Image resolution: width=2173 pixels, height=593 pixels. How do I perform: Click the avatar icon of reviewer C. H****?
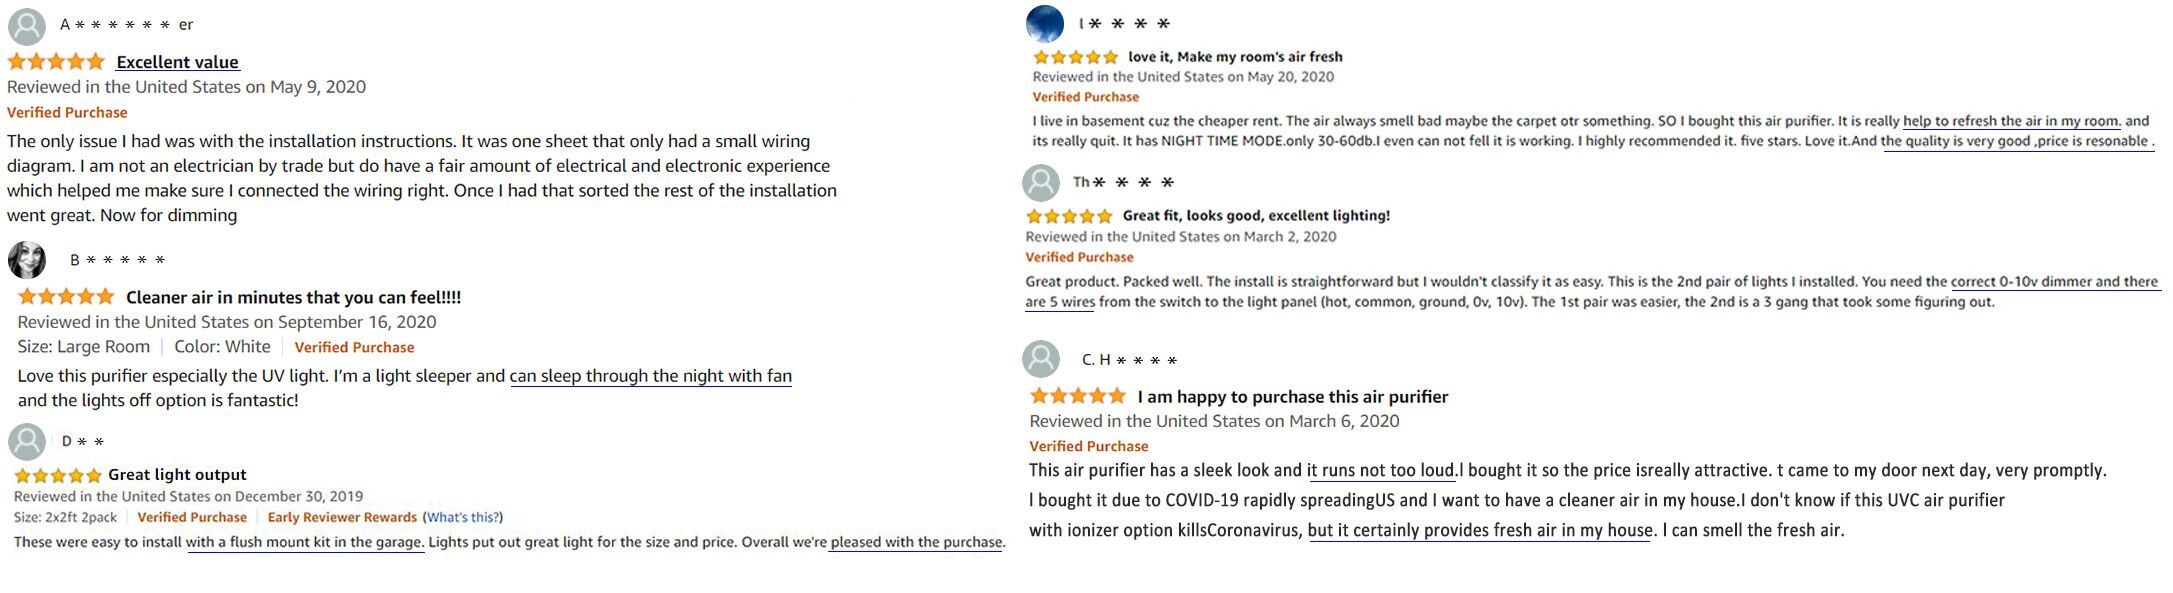point(1041,359)
